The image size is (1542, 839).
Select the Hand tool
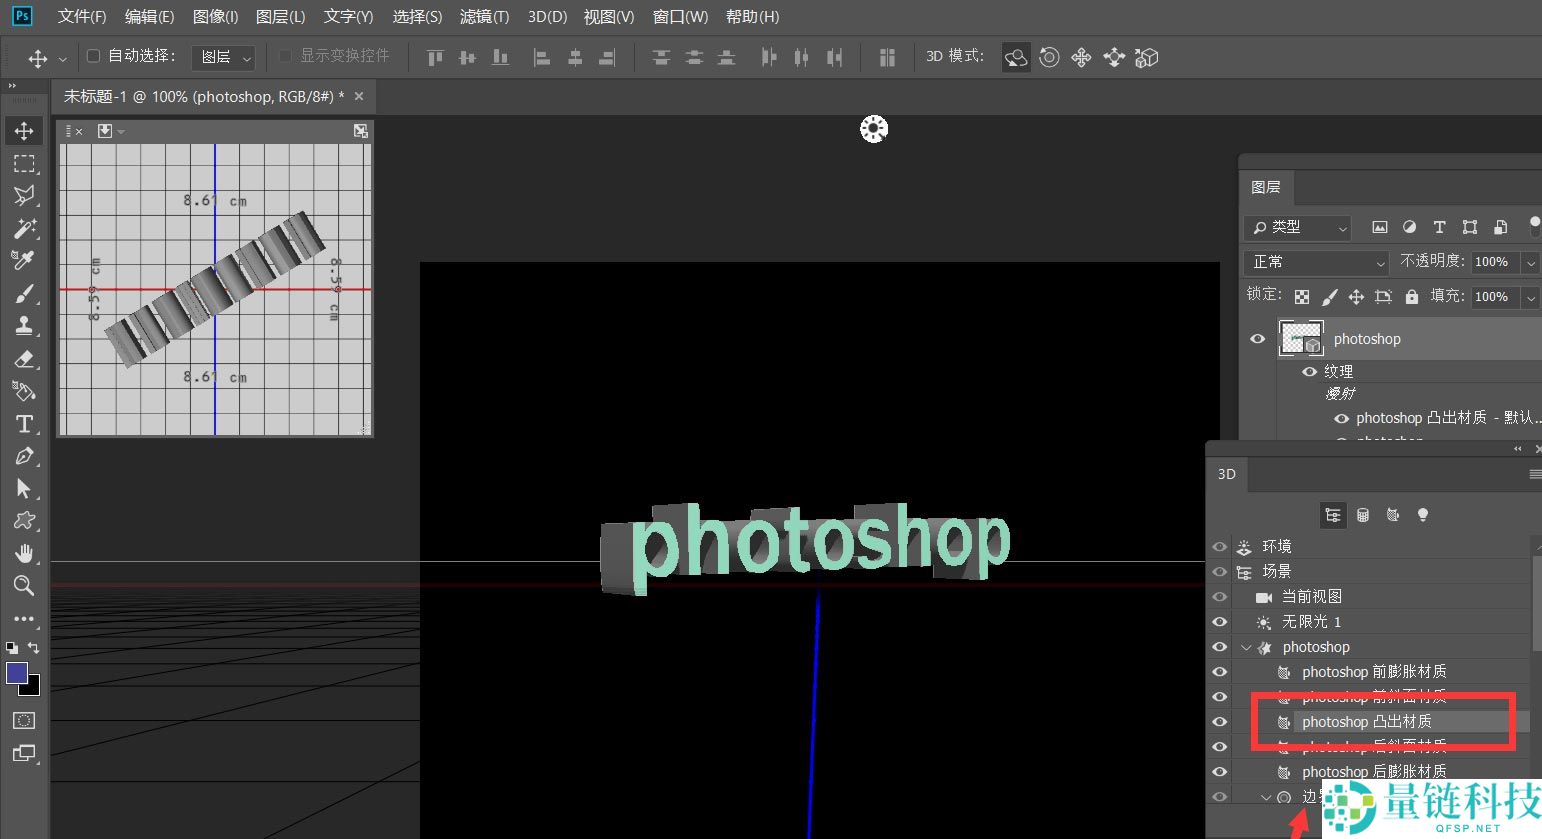[24, 554]
